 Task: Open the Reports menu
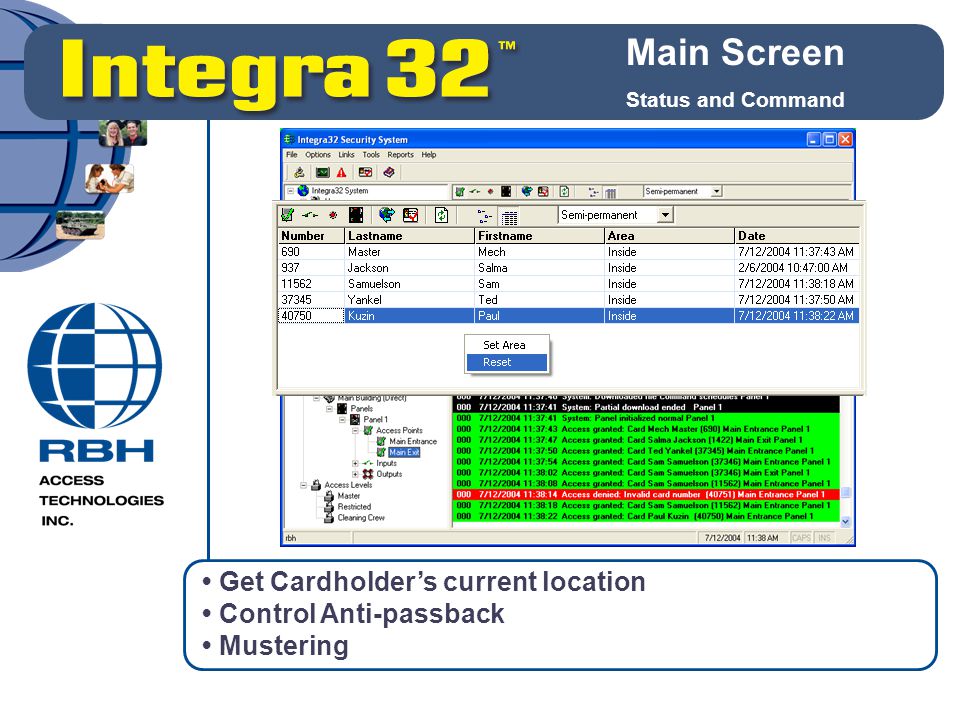click(x=400, y=155)
